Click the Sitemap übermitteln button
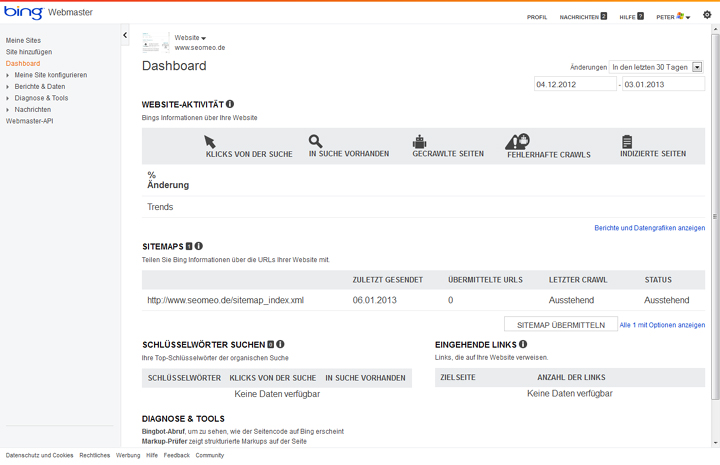This screenshot has width=720, height=465. pyautogui.click(x=561, y=325)
